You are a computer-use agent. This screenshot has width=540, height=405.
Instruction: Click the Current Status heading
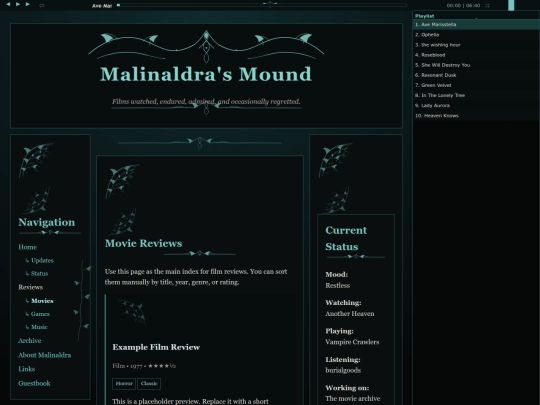pos(346,238)
